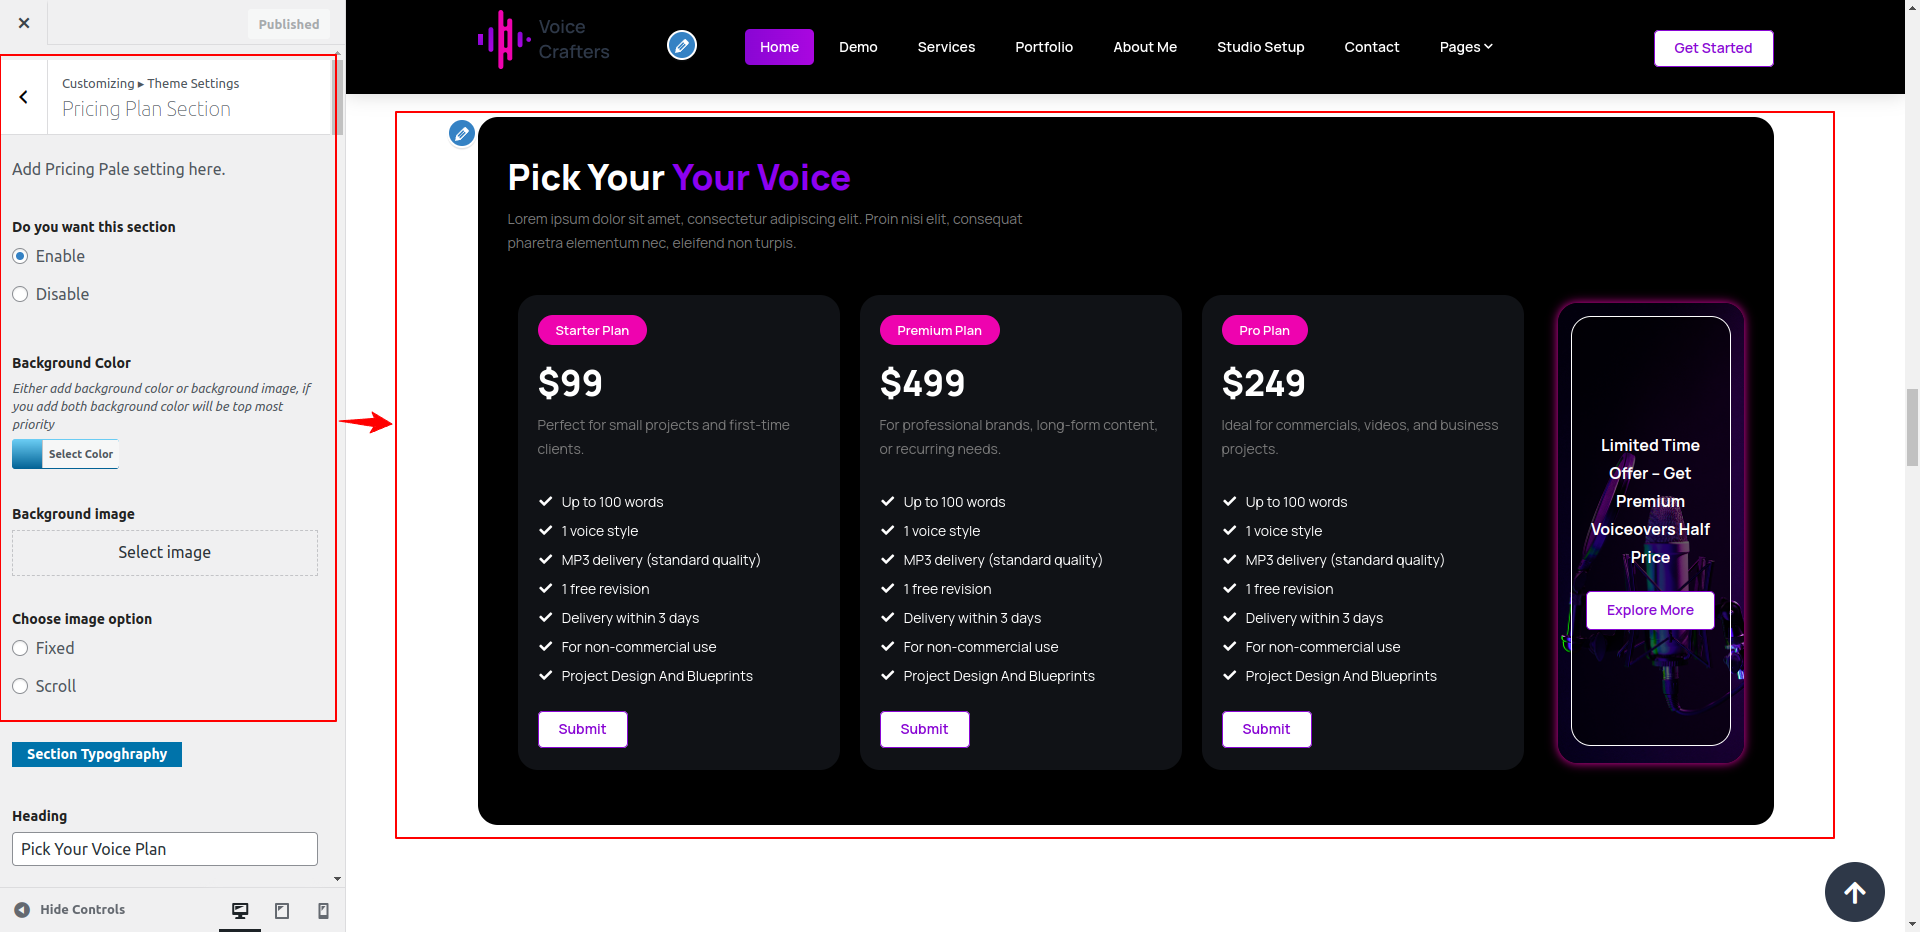Choose the Scroll image option
The image size is (1920, 932).
point(20,687)
